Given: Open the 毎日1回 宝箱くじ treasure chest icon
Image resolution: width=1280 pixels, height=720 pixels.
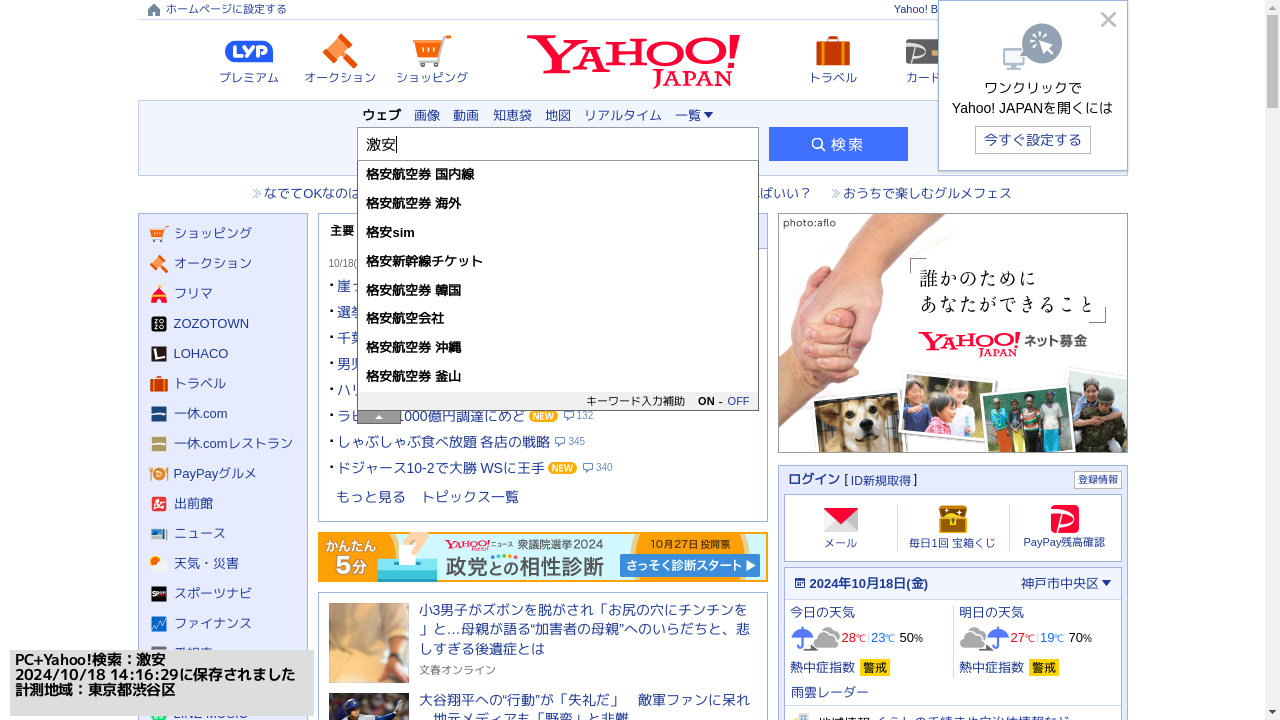Looking at the screenshot, I should [952, 519].
